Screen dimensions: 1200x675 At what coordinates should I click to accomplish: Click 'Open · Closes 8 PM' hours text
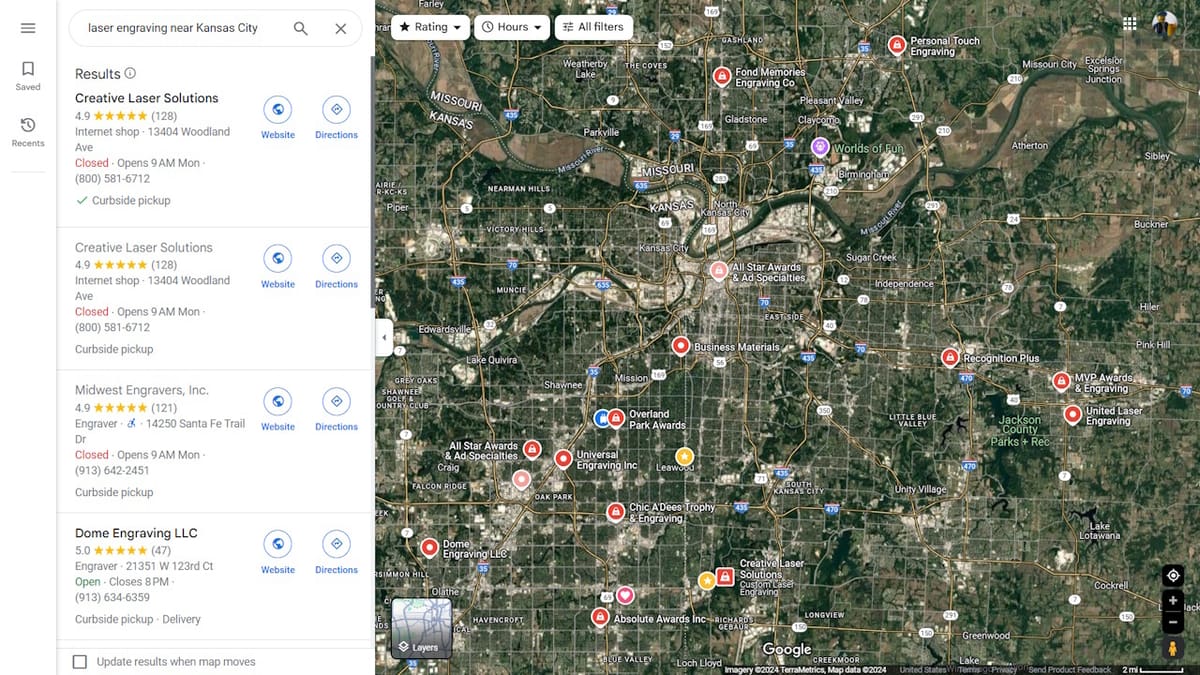point(124,581)
